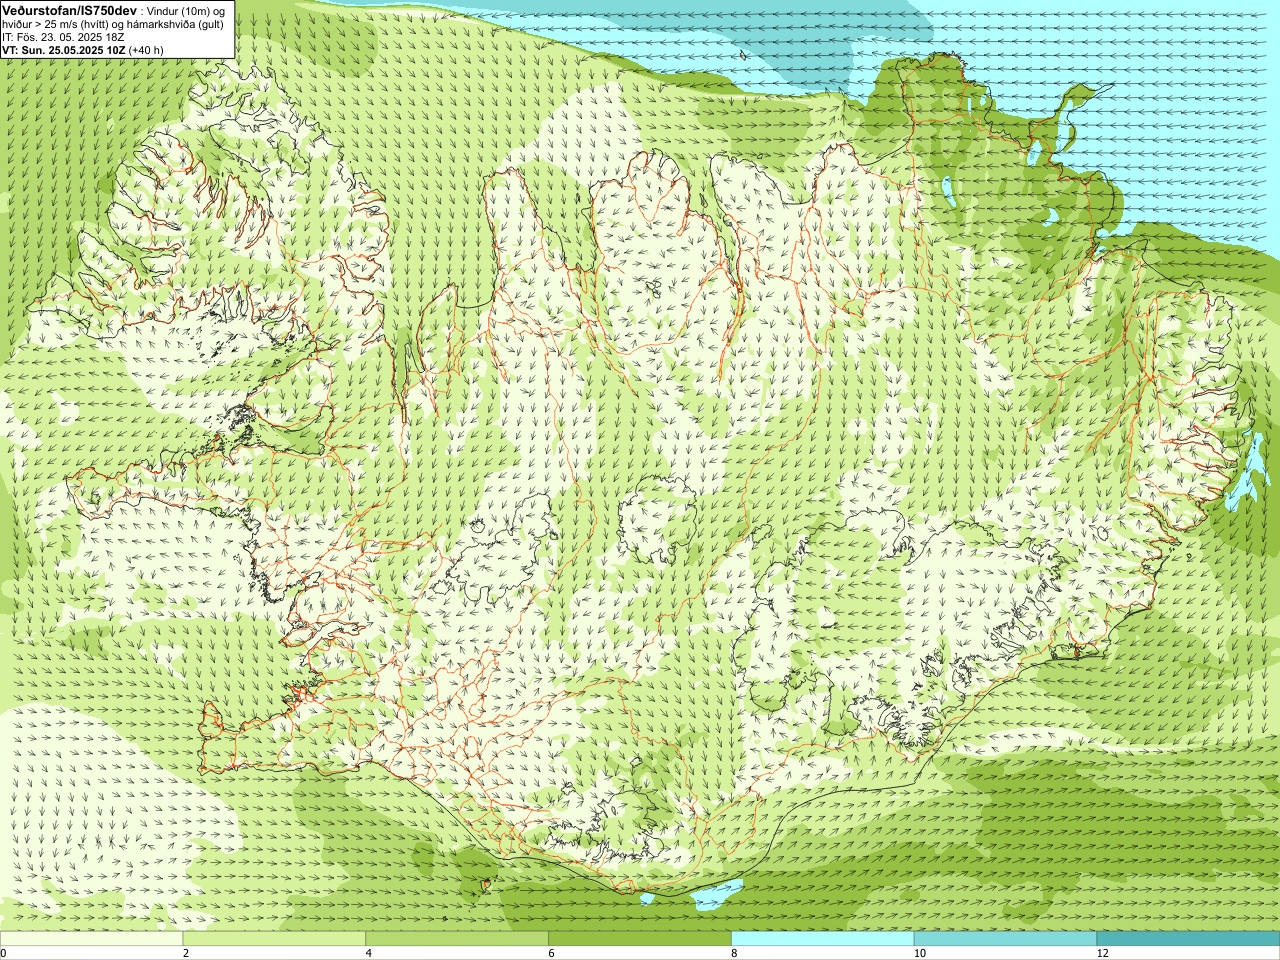Click the "IT: Fös. 23. 05. 2025 18Z" line
The image size is (1280, 960).
(63, 37)
